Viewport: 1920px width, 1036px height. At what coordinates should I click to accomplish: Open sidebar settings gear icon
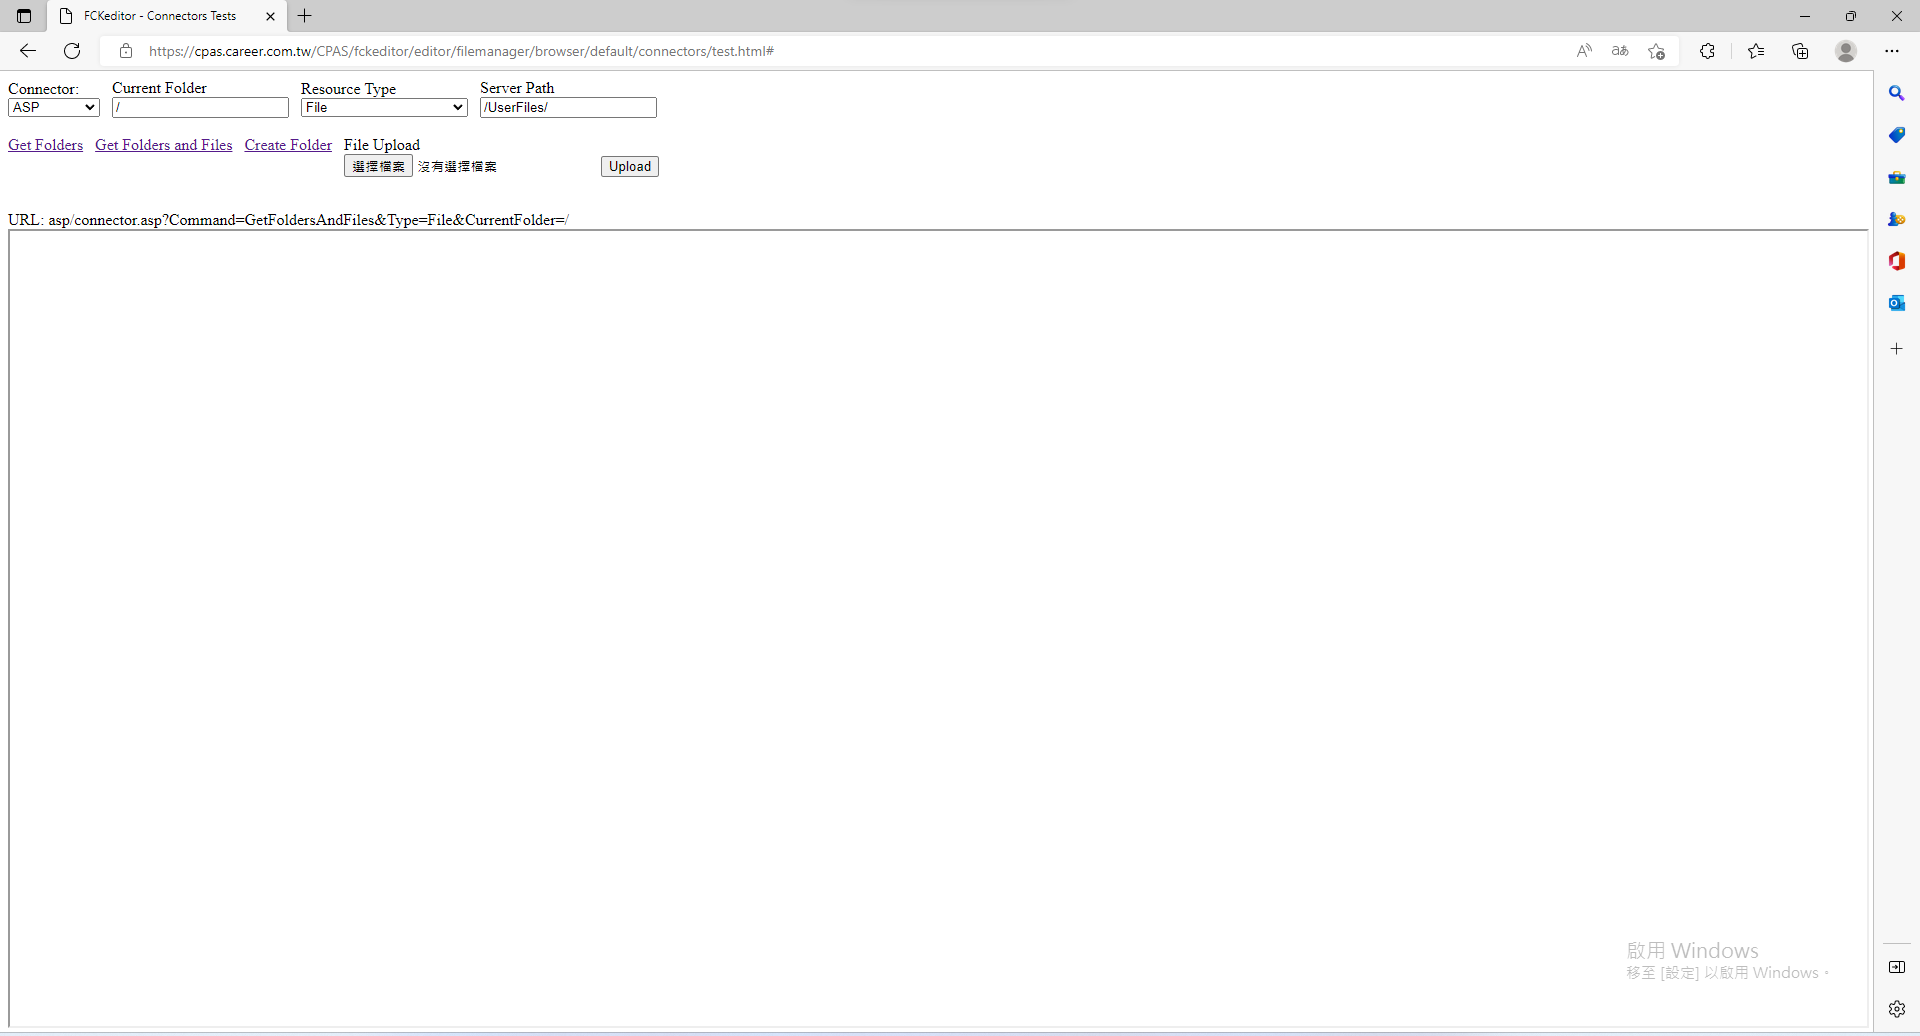tap(1897, 1009)
